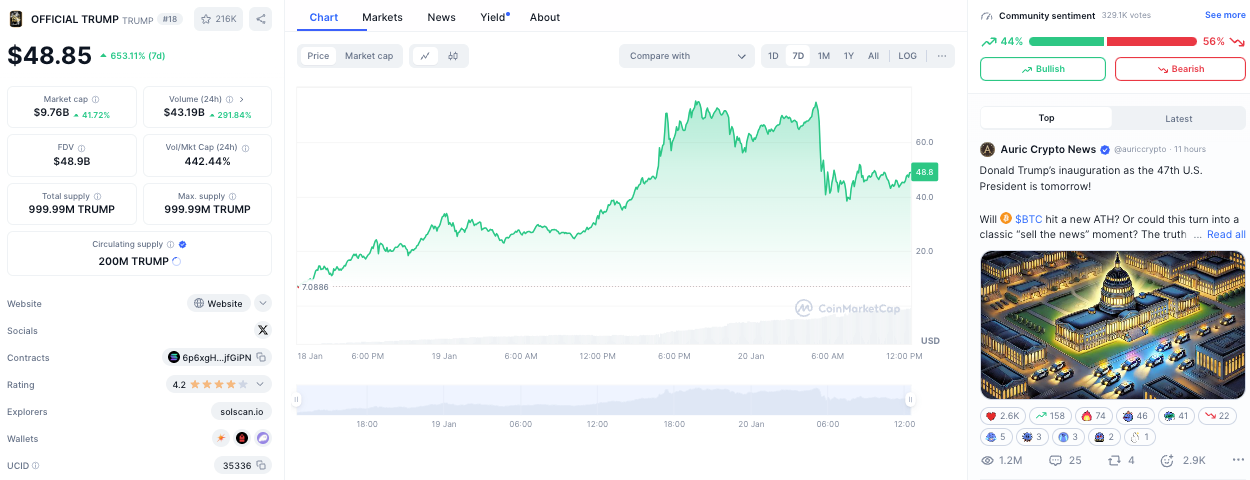Screen dimensions: 1250x480
Task: Expand the chevron next to Website button
Action: [263, 303]
